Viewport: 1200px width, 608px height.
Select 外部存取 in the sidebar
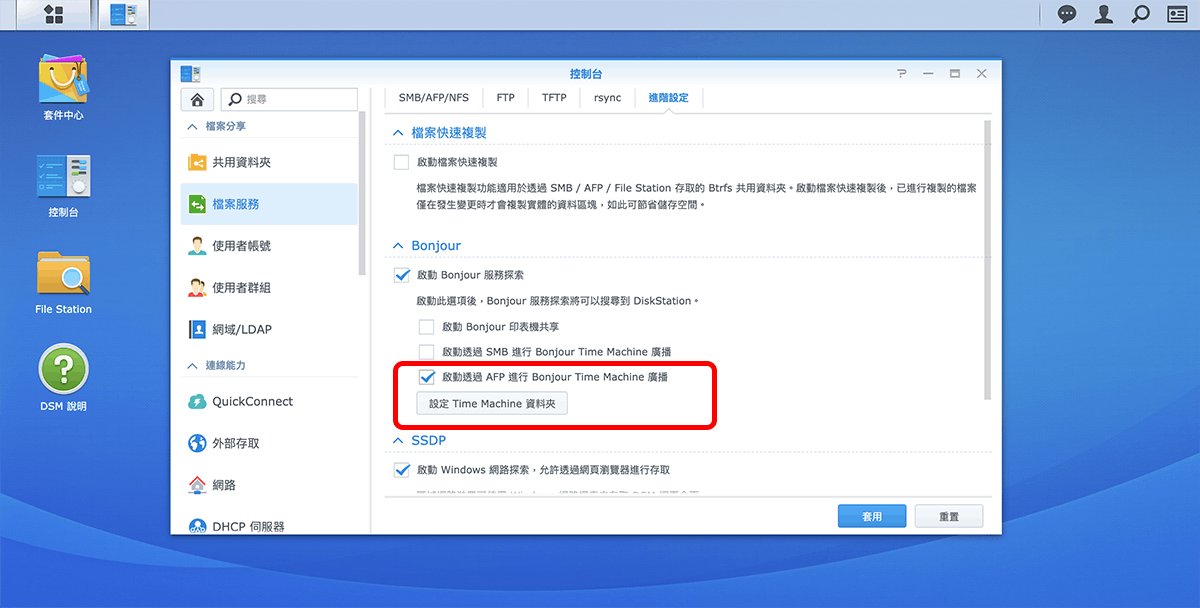269,444
